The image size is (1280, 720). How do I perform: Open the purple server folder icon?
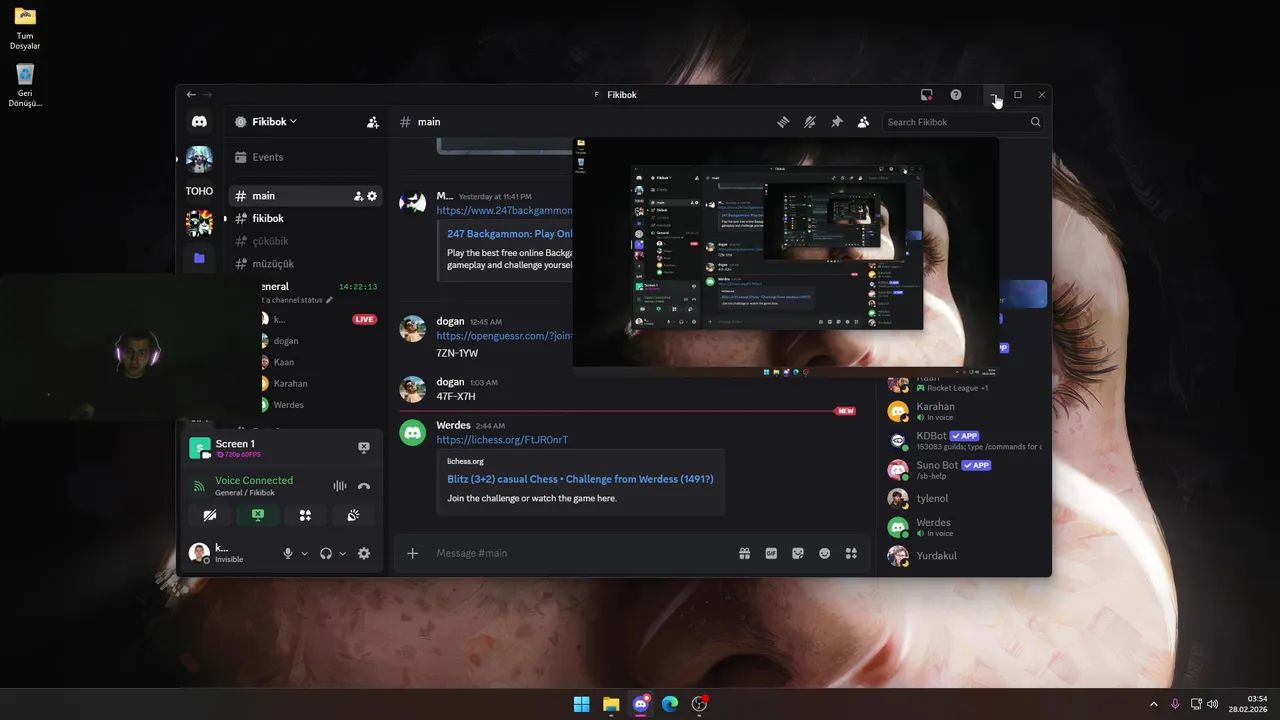tap(199, 258)
